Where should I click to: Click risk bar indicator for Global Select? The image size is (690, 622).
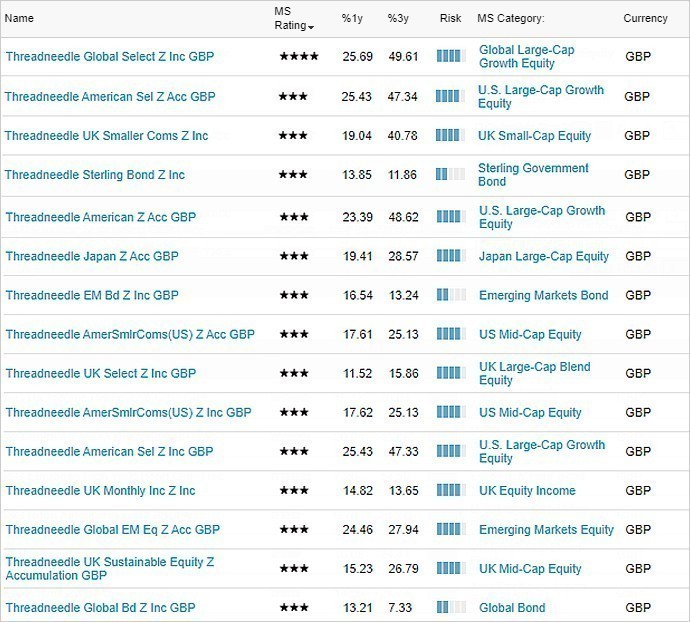click(451, 56)
